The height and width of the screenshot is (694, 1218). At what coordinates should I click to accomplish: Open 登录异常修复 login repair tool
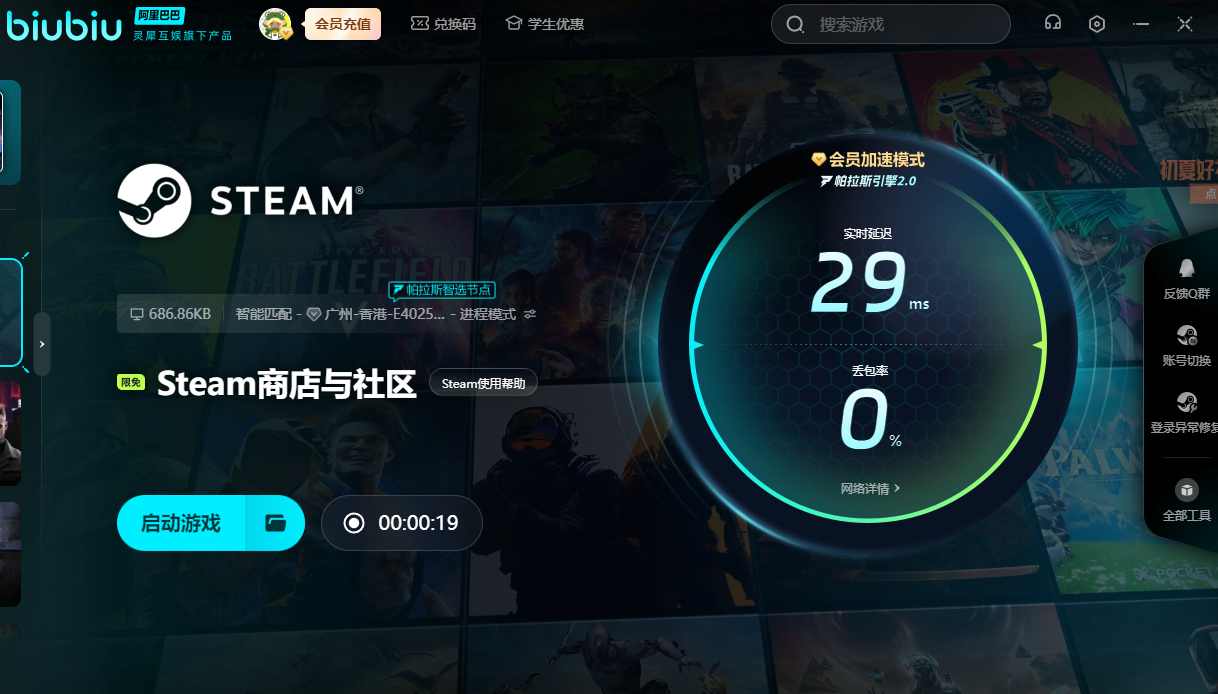click(x=1186, y=413)
